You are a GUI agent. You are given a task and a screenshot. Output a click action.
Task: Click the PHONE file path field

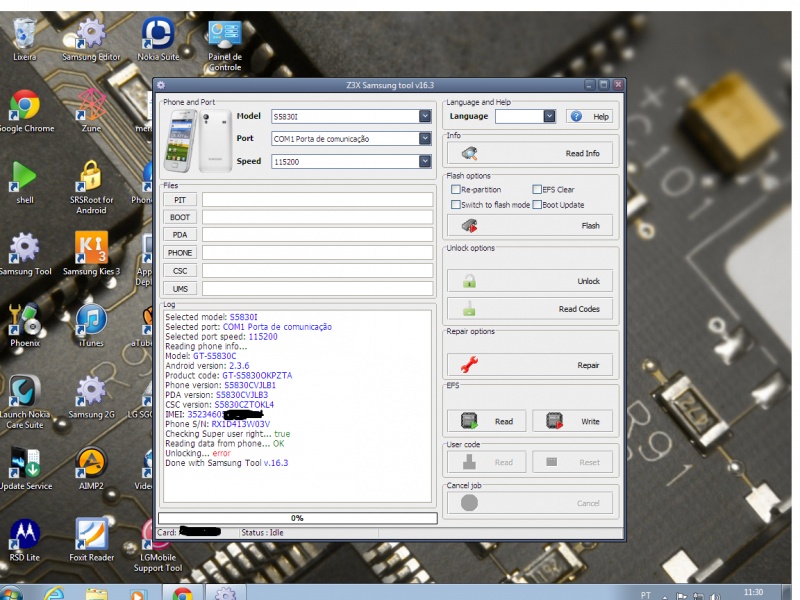click(x=317, y=253)
